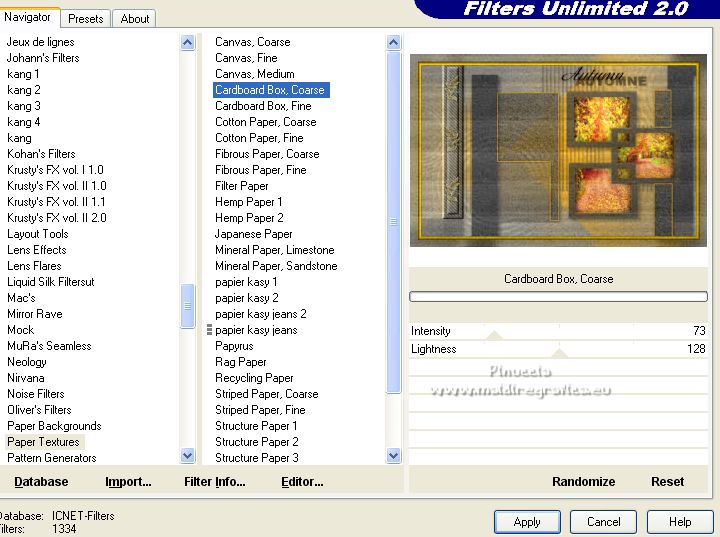Select Oliver's Filters category
This screenshot has height=537, width=720.
click(39, 410)
